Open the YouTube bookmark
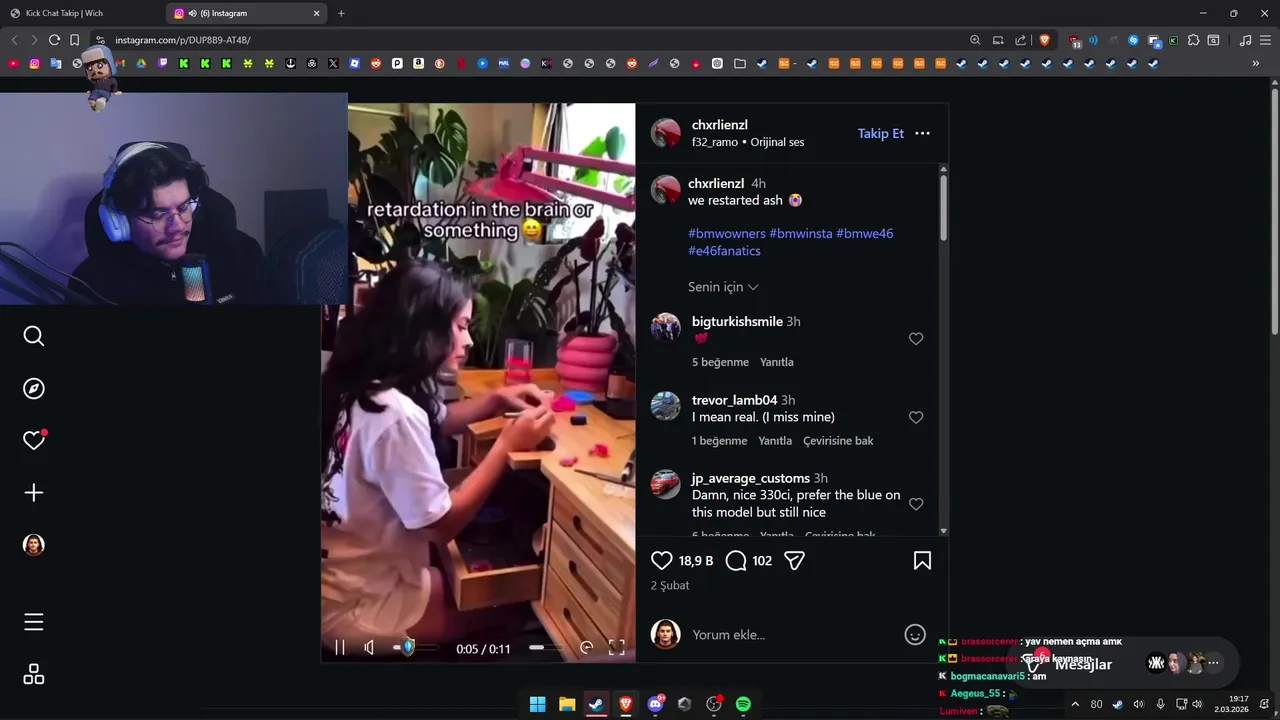The width and height of the screenshot is (1280, 720). (13, 63)
